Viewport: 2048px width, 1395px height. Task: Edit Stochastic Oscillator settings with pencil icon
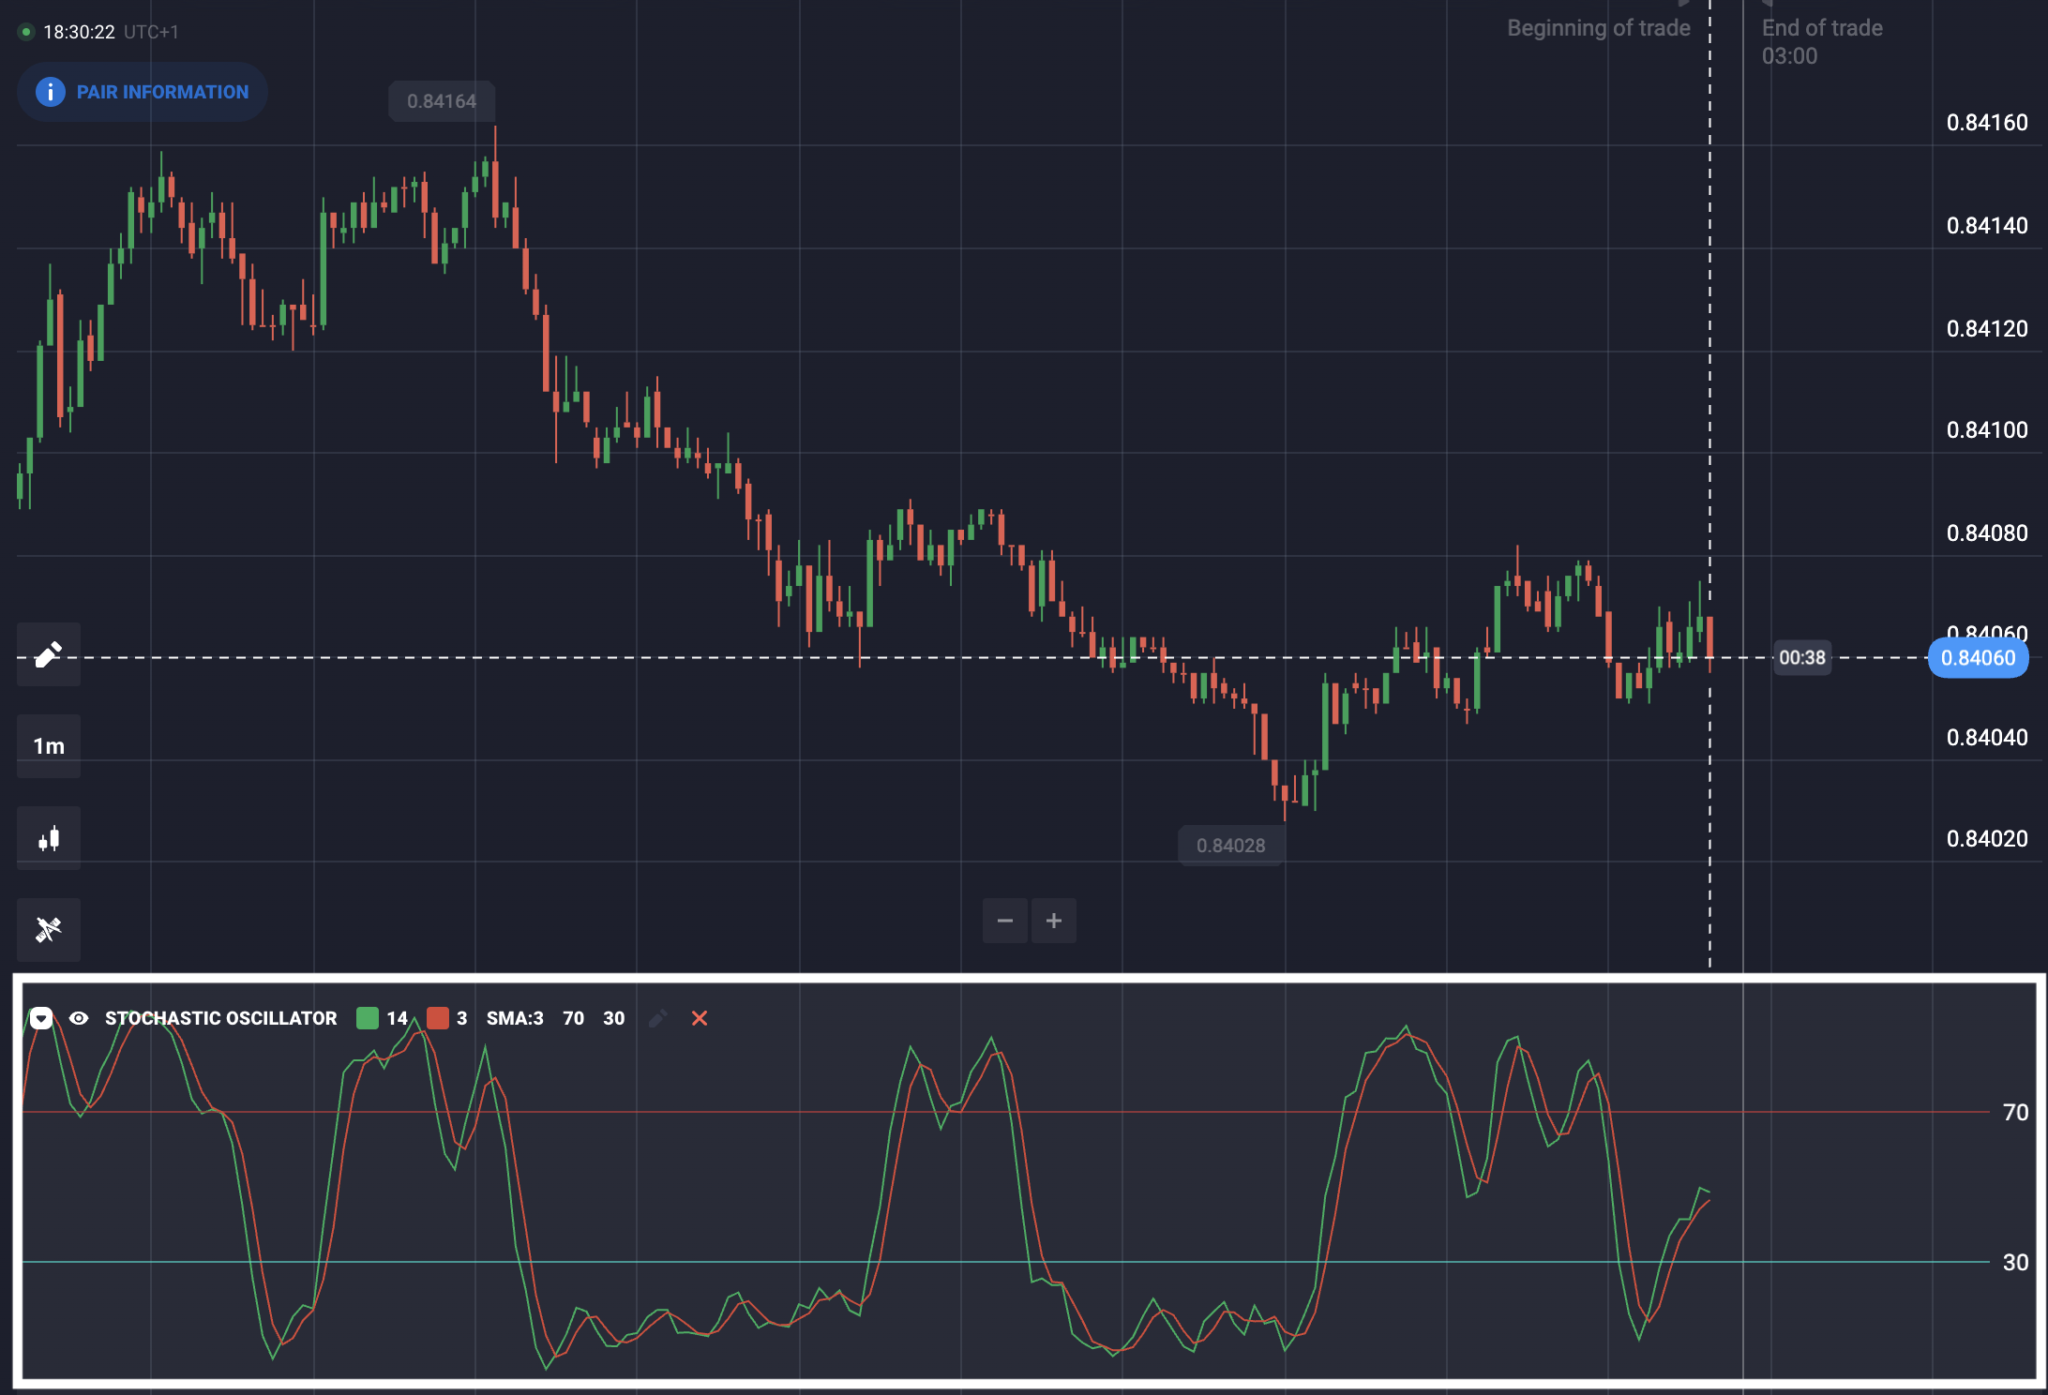pos(658,1018)
